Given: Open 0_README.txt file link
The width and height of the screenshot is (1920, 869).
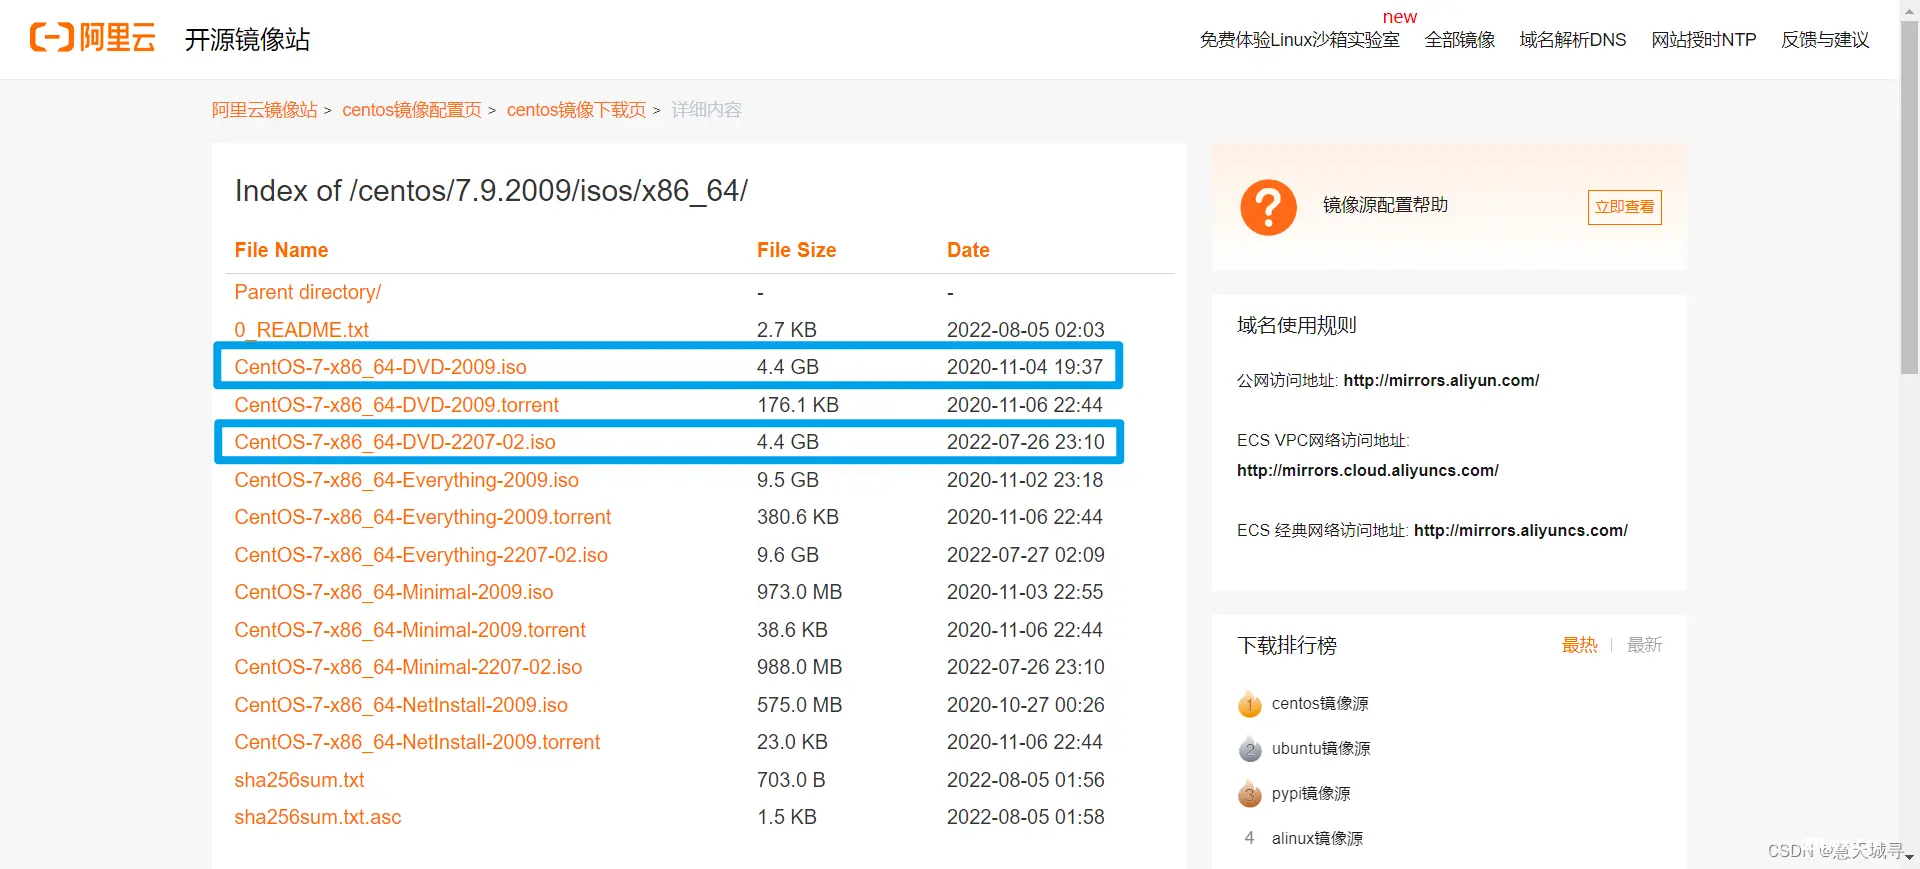Looking at the screenshot, I should tap(301, 330).
